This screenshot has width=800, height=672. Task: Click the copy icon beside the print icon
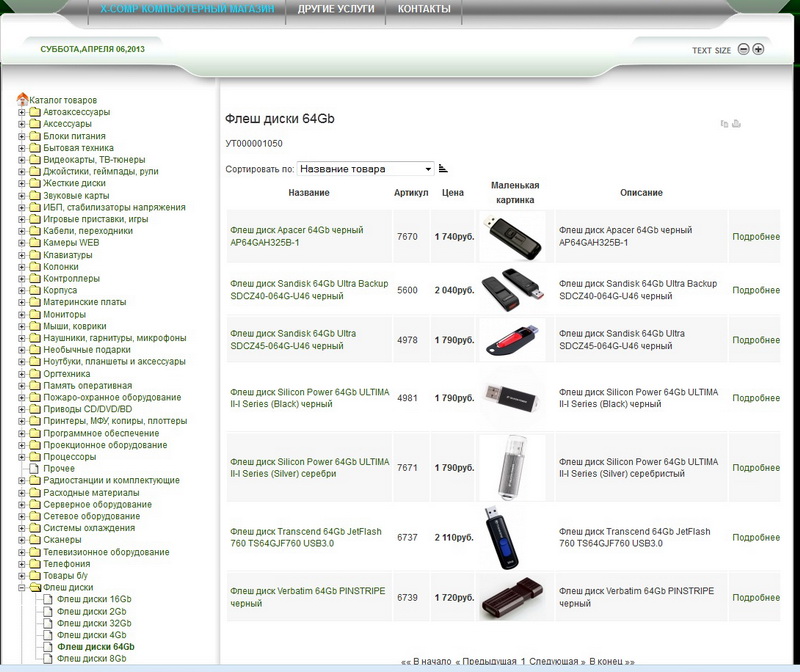pos(724,124)
